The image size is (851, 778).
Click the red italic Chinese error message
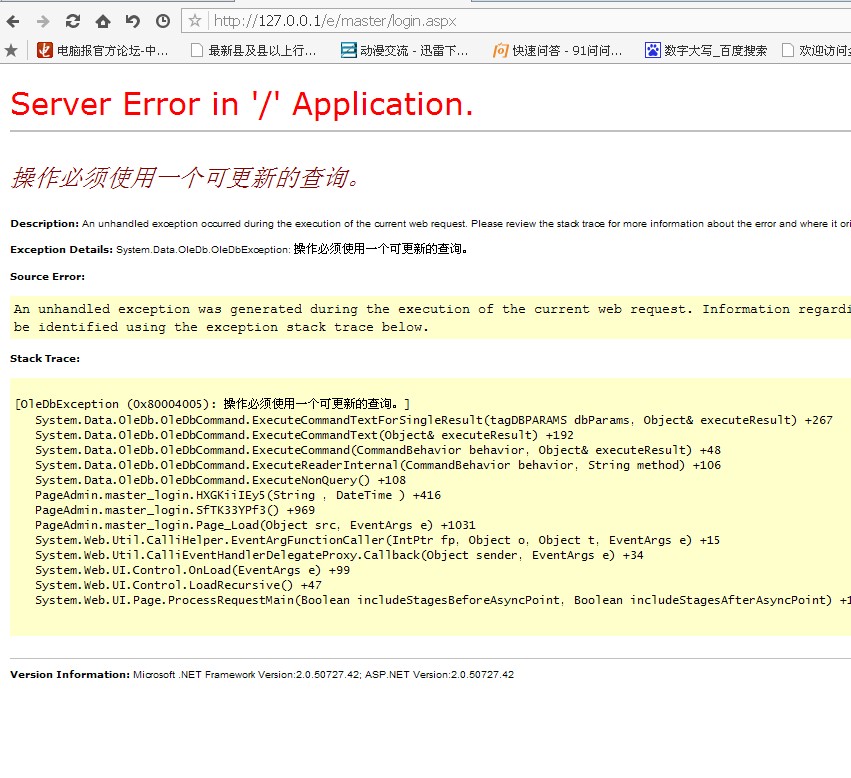point(185,178)
